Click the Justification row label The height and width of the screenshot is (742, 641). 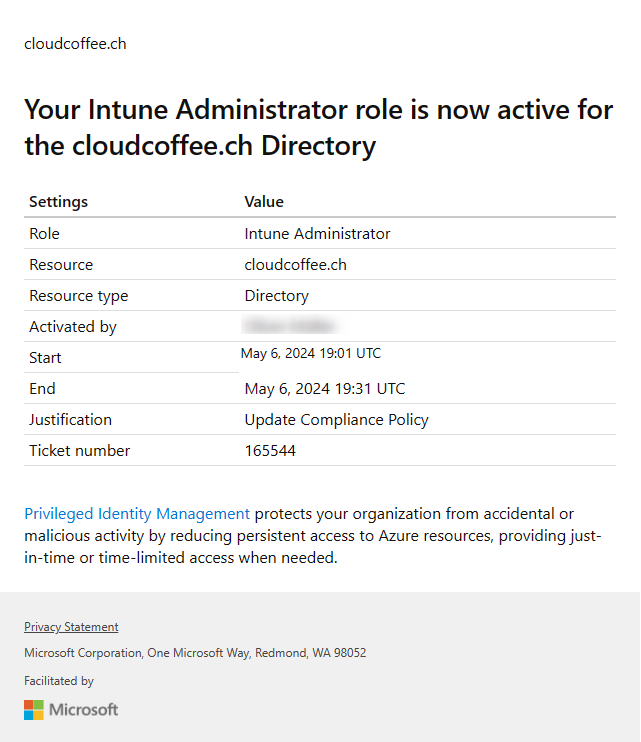tap(70, 420)
